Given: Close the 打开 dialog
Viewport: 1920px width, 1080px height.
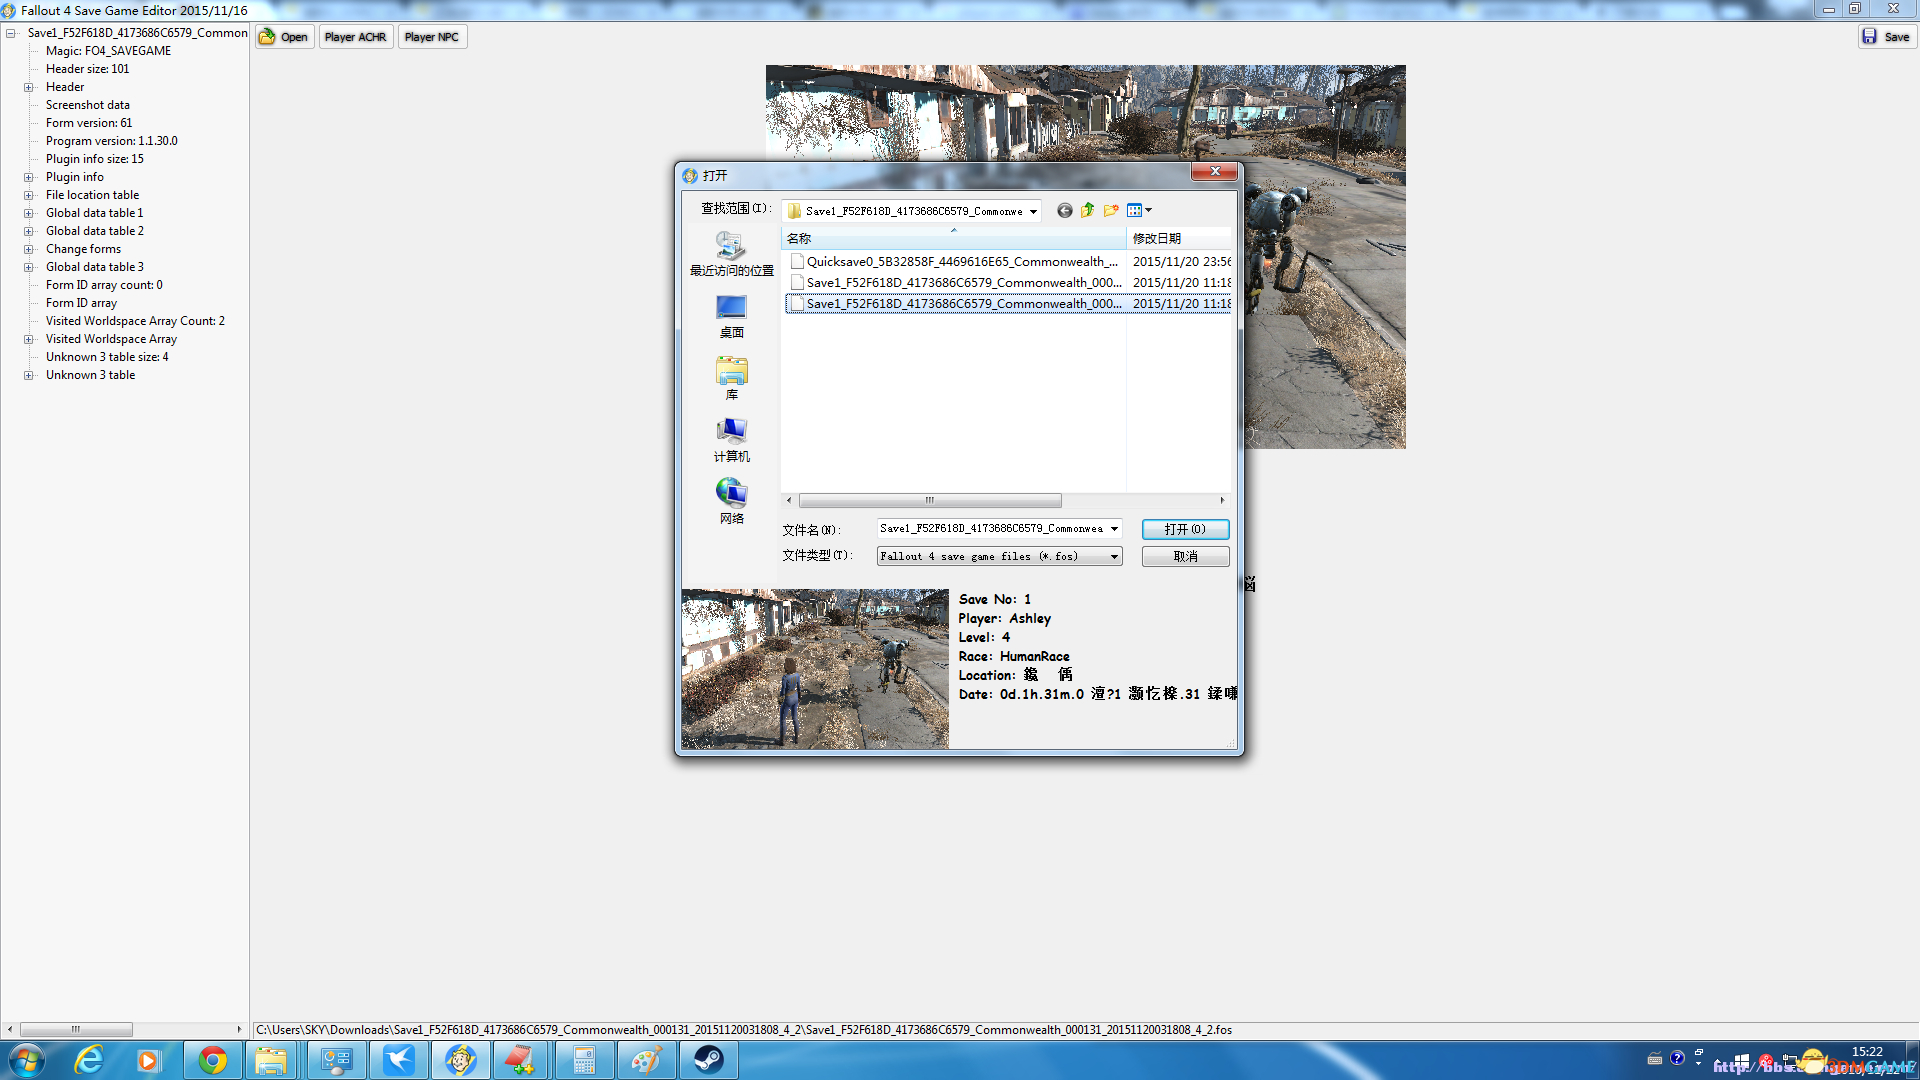Looking at the screenshot, I should coord(1215,172).
